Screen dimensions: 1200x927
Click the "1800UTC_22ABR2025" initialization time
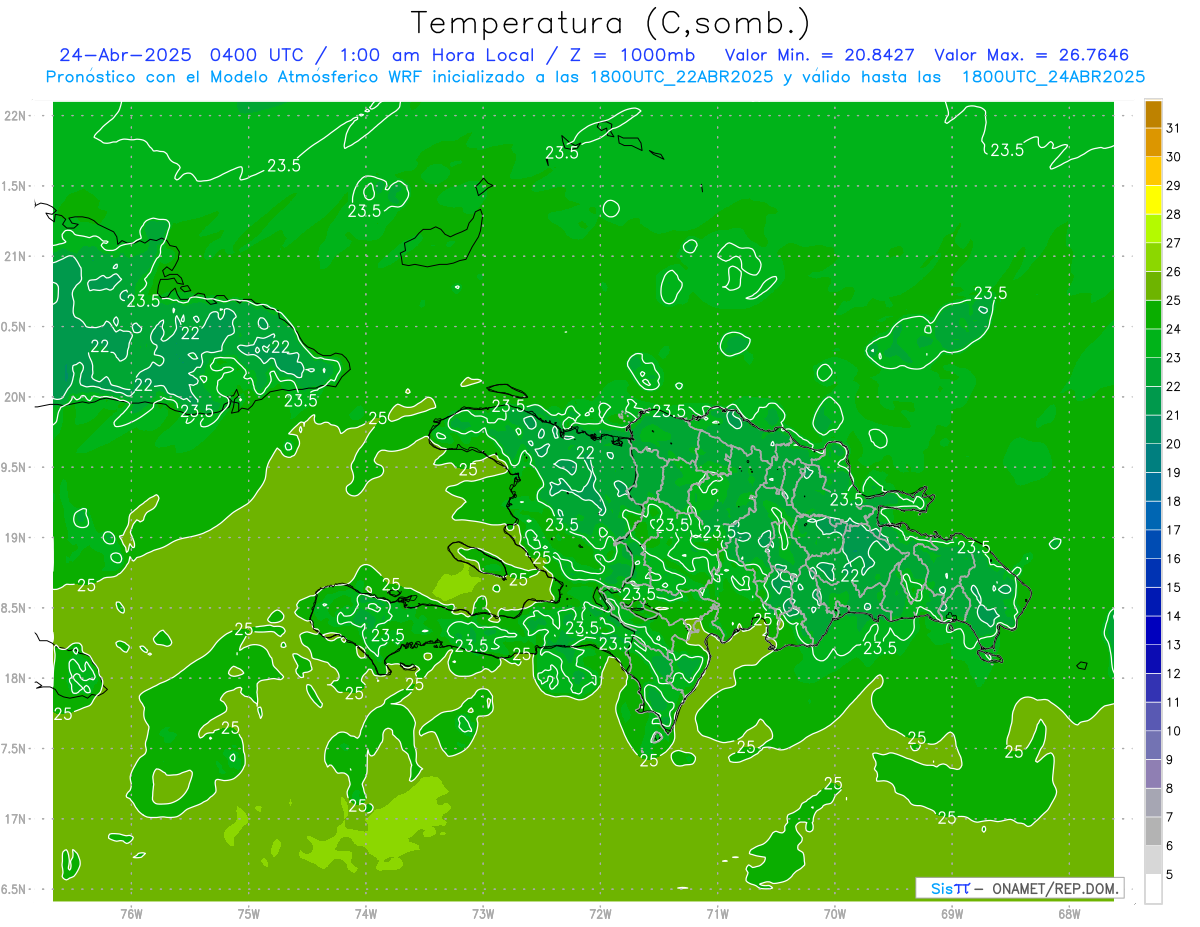682,77
